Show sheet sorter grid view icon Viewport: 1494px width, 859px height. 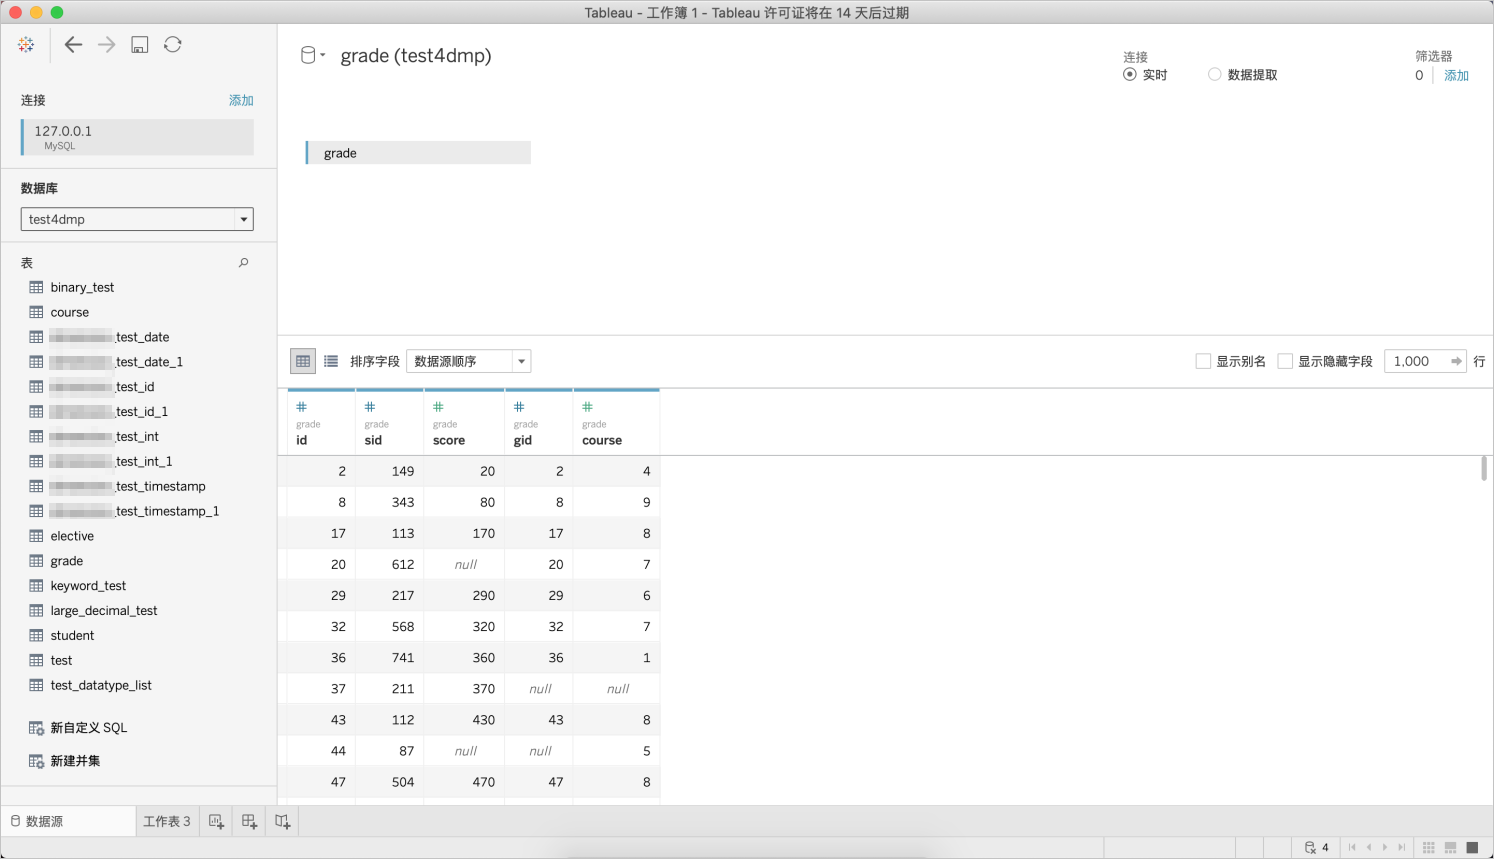[1429, 847]
